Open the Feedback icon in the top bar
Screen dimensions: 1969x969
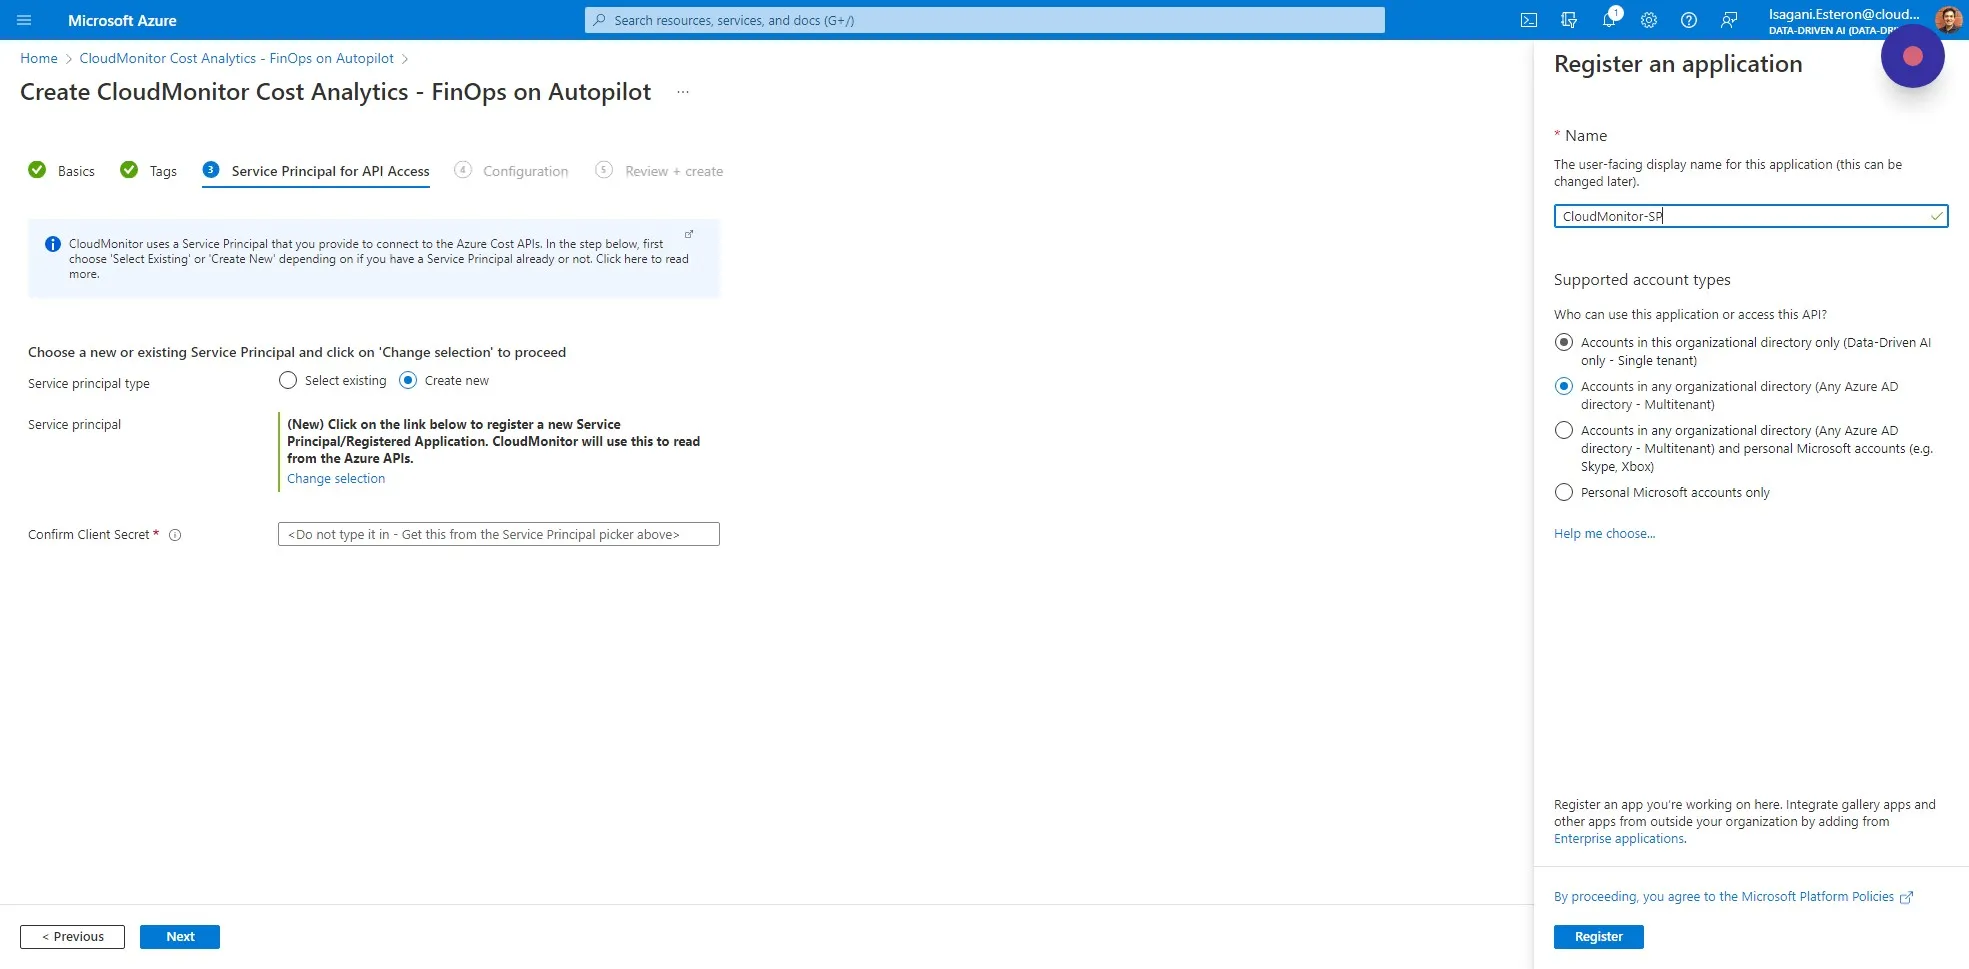coord(1729,20)
